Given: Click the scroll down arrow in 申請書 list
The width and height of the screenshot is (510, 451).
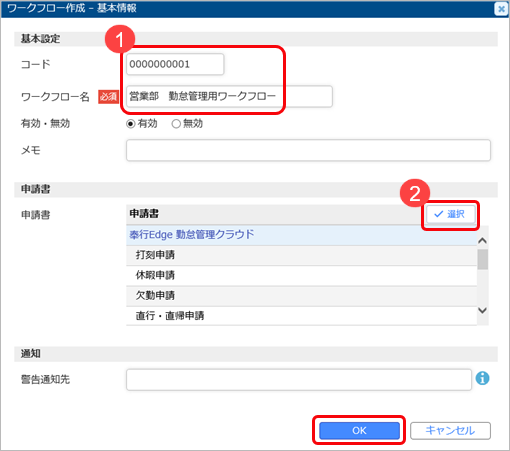Looking at the screenshot, I should click(482, 310).
